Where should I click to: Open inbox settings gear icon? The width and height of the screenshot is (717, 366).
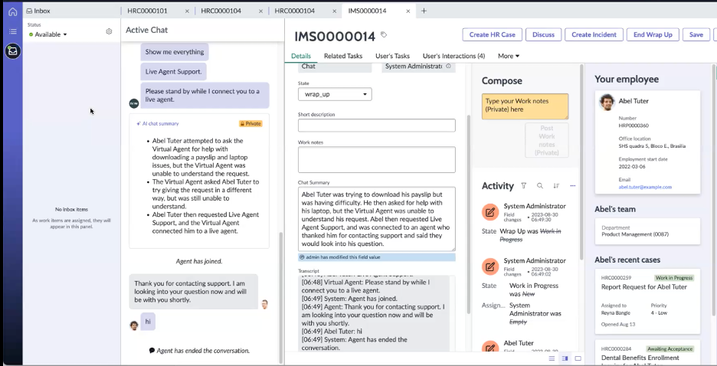click(109, 32)
